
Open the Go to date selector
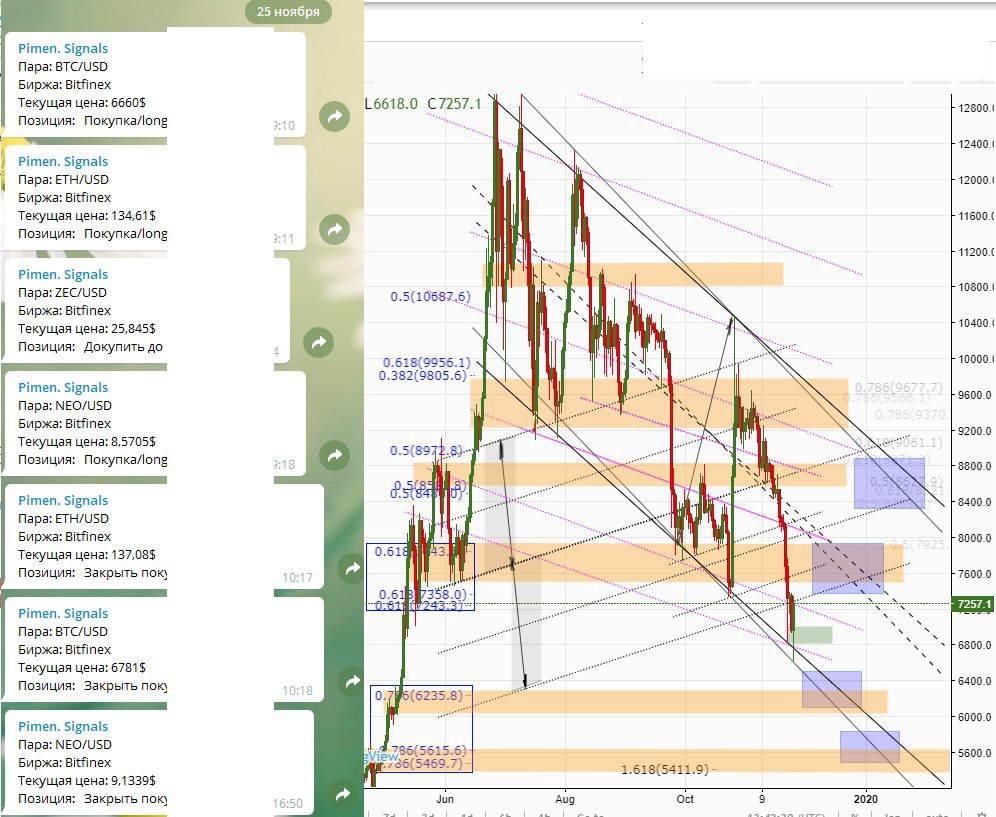pos(591,813)
